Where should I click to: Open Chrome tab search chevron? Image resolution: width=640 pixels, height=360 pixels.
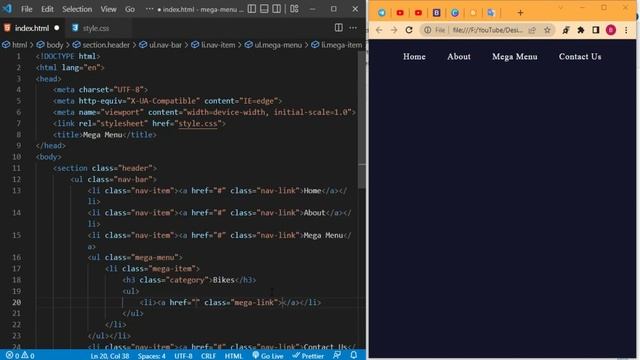(560, 8)
